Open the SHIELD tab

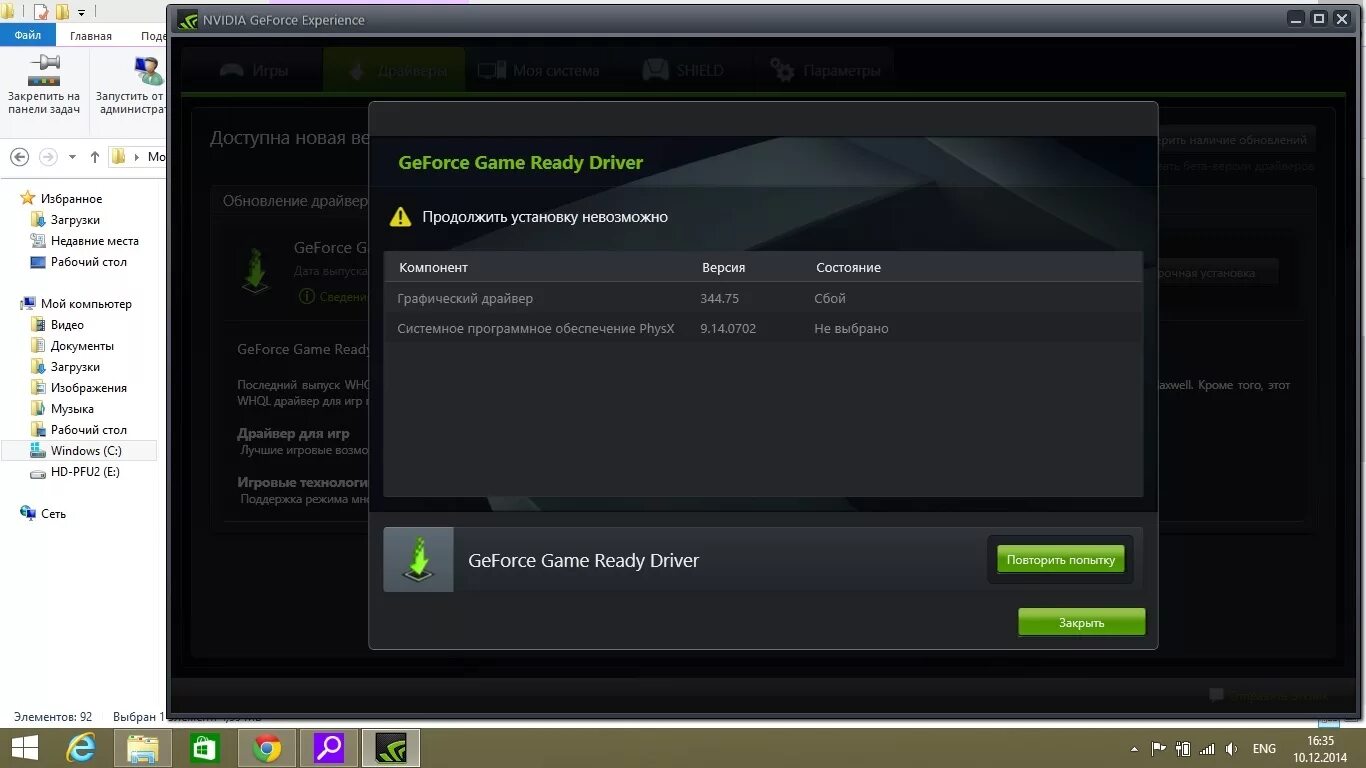pos(682,71)
